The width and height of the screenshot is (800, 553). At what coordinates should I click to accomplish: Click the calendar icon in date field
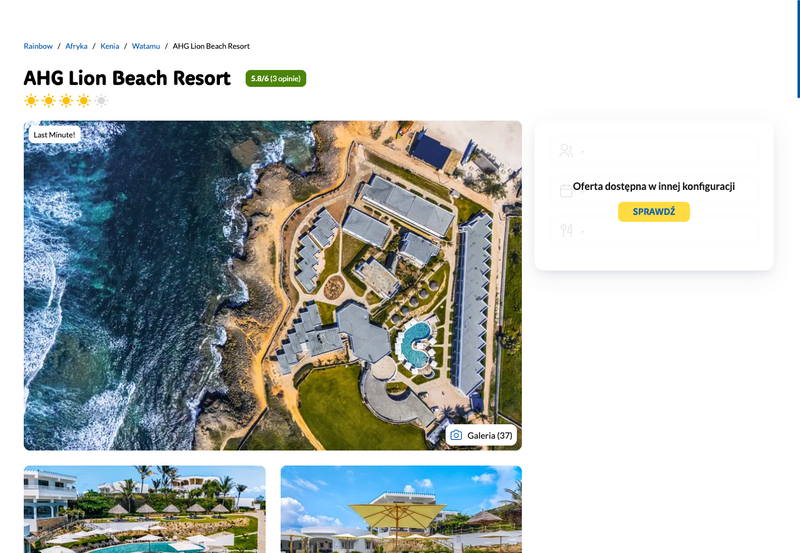coord(566,191)
